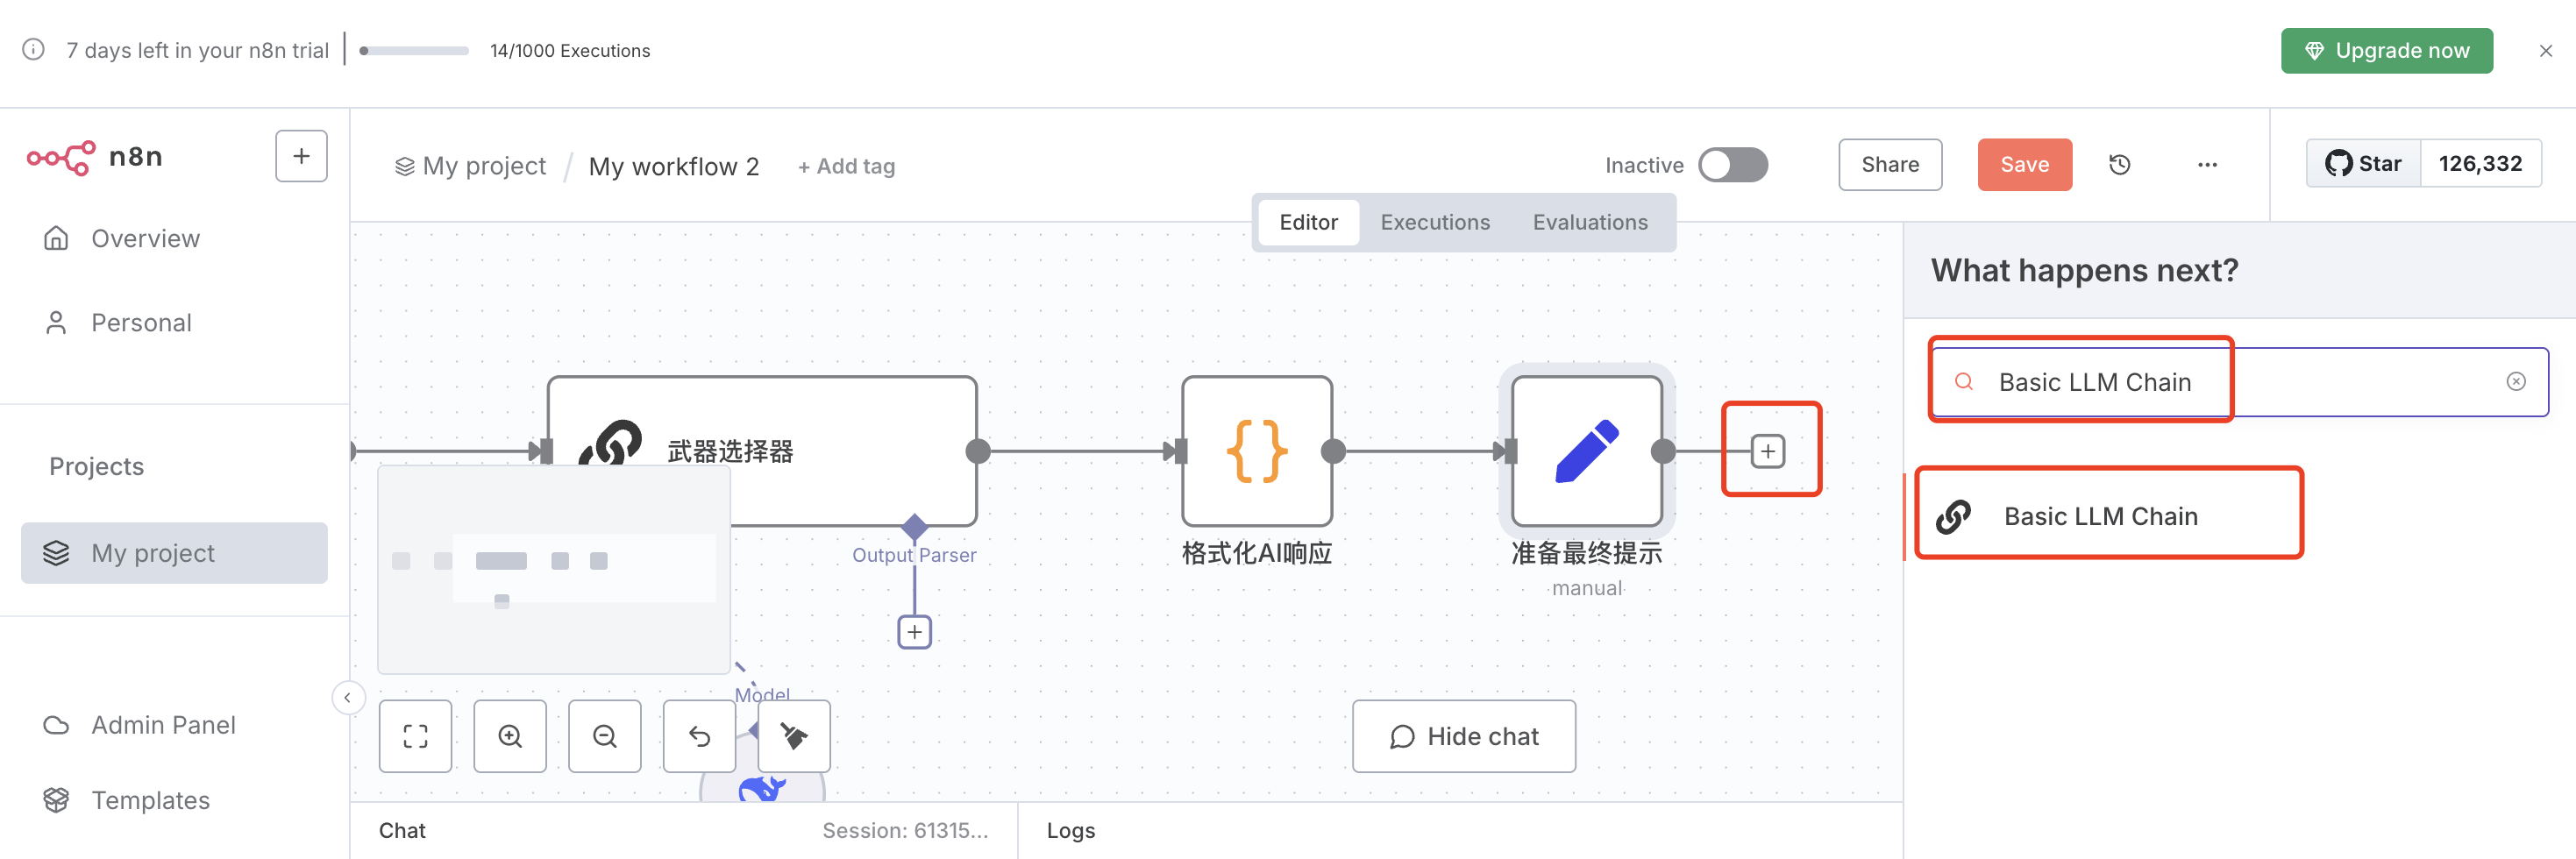Image resolution: width=2576 pixels, height=859 pixels.
Task: Open workflow history icon
Action: coord(2119,165)
